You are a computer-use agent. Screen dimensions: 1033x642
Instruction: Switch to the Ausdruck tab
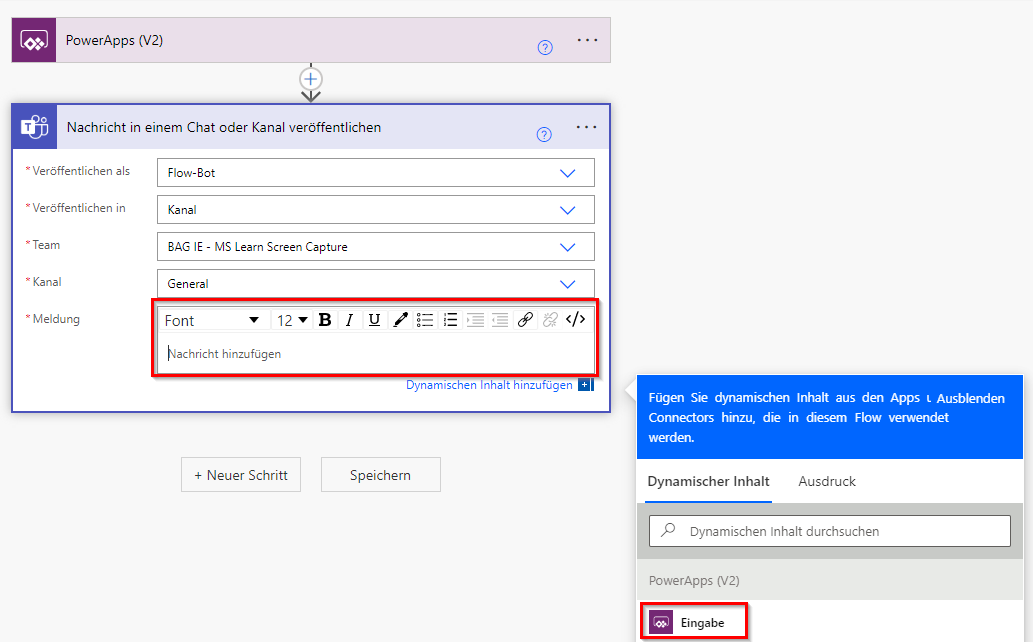(x=826, y=481)
